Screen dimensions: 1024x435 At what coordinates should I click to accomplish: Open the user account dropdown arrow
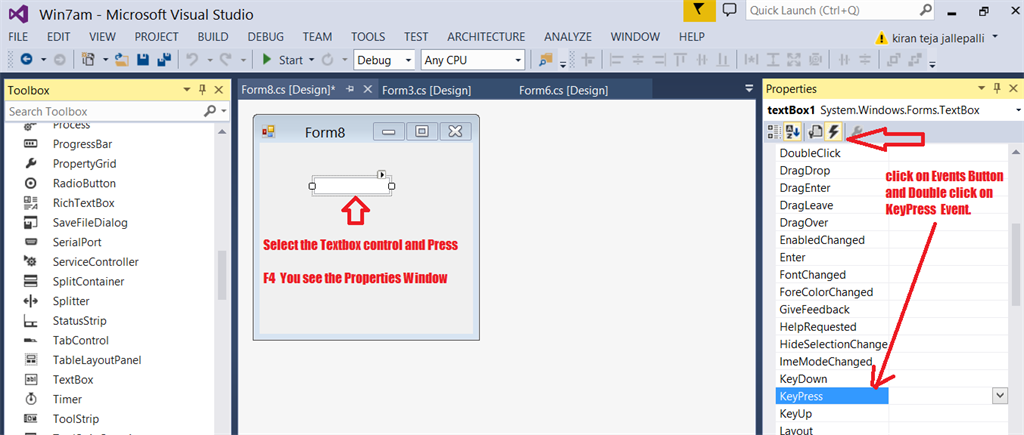995,37
